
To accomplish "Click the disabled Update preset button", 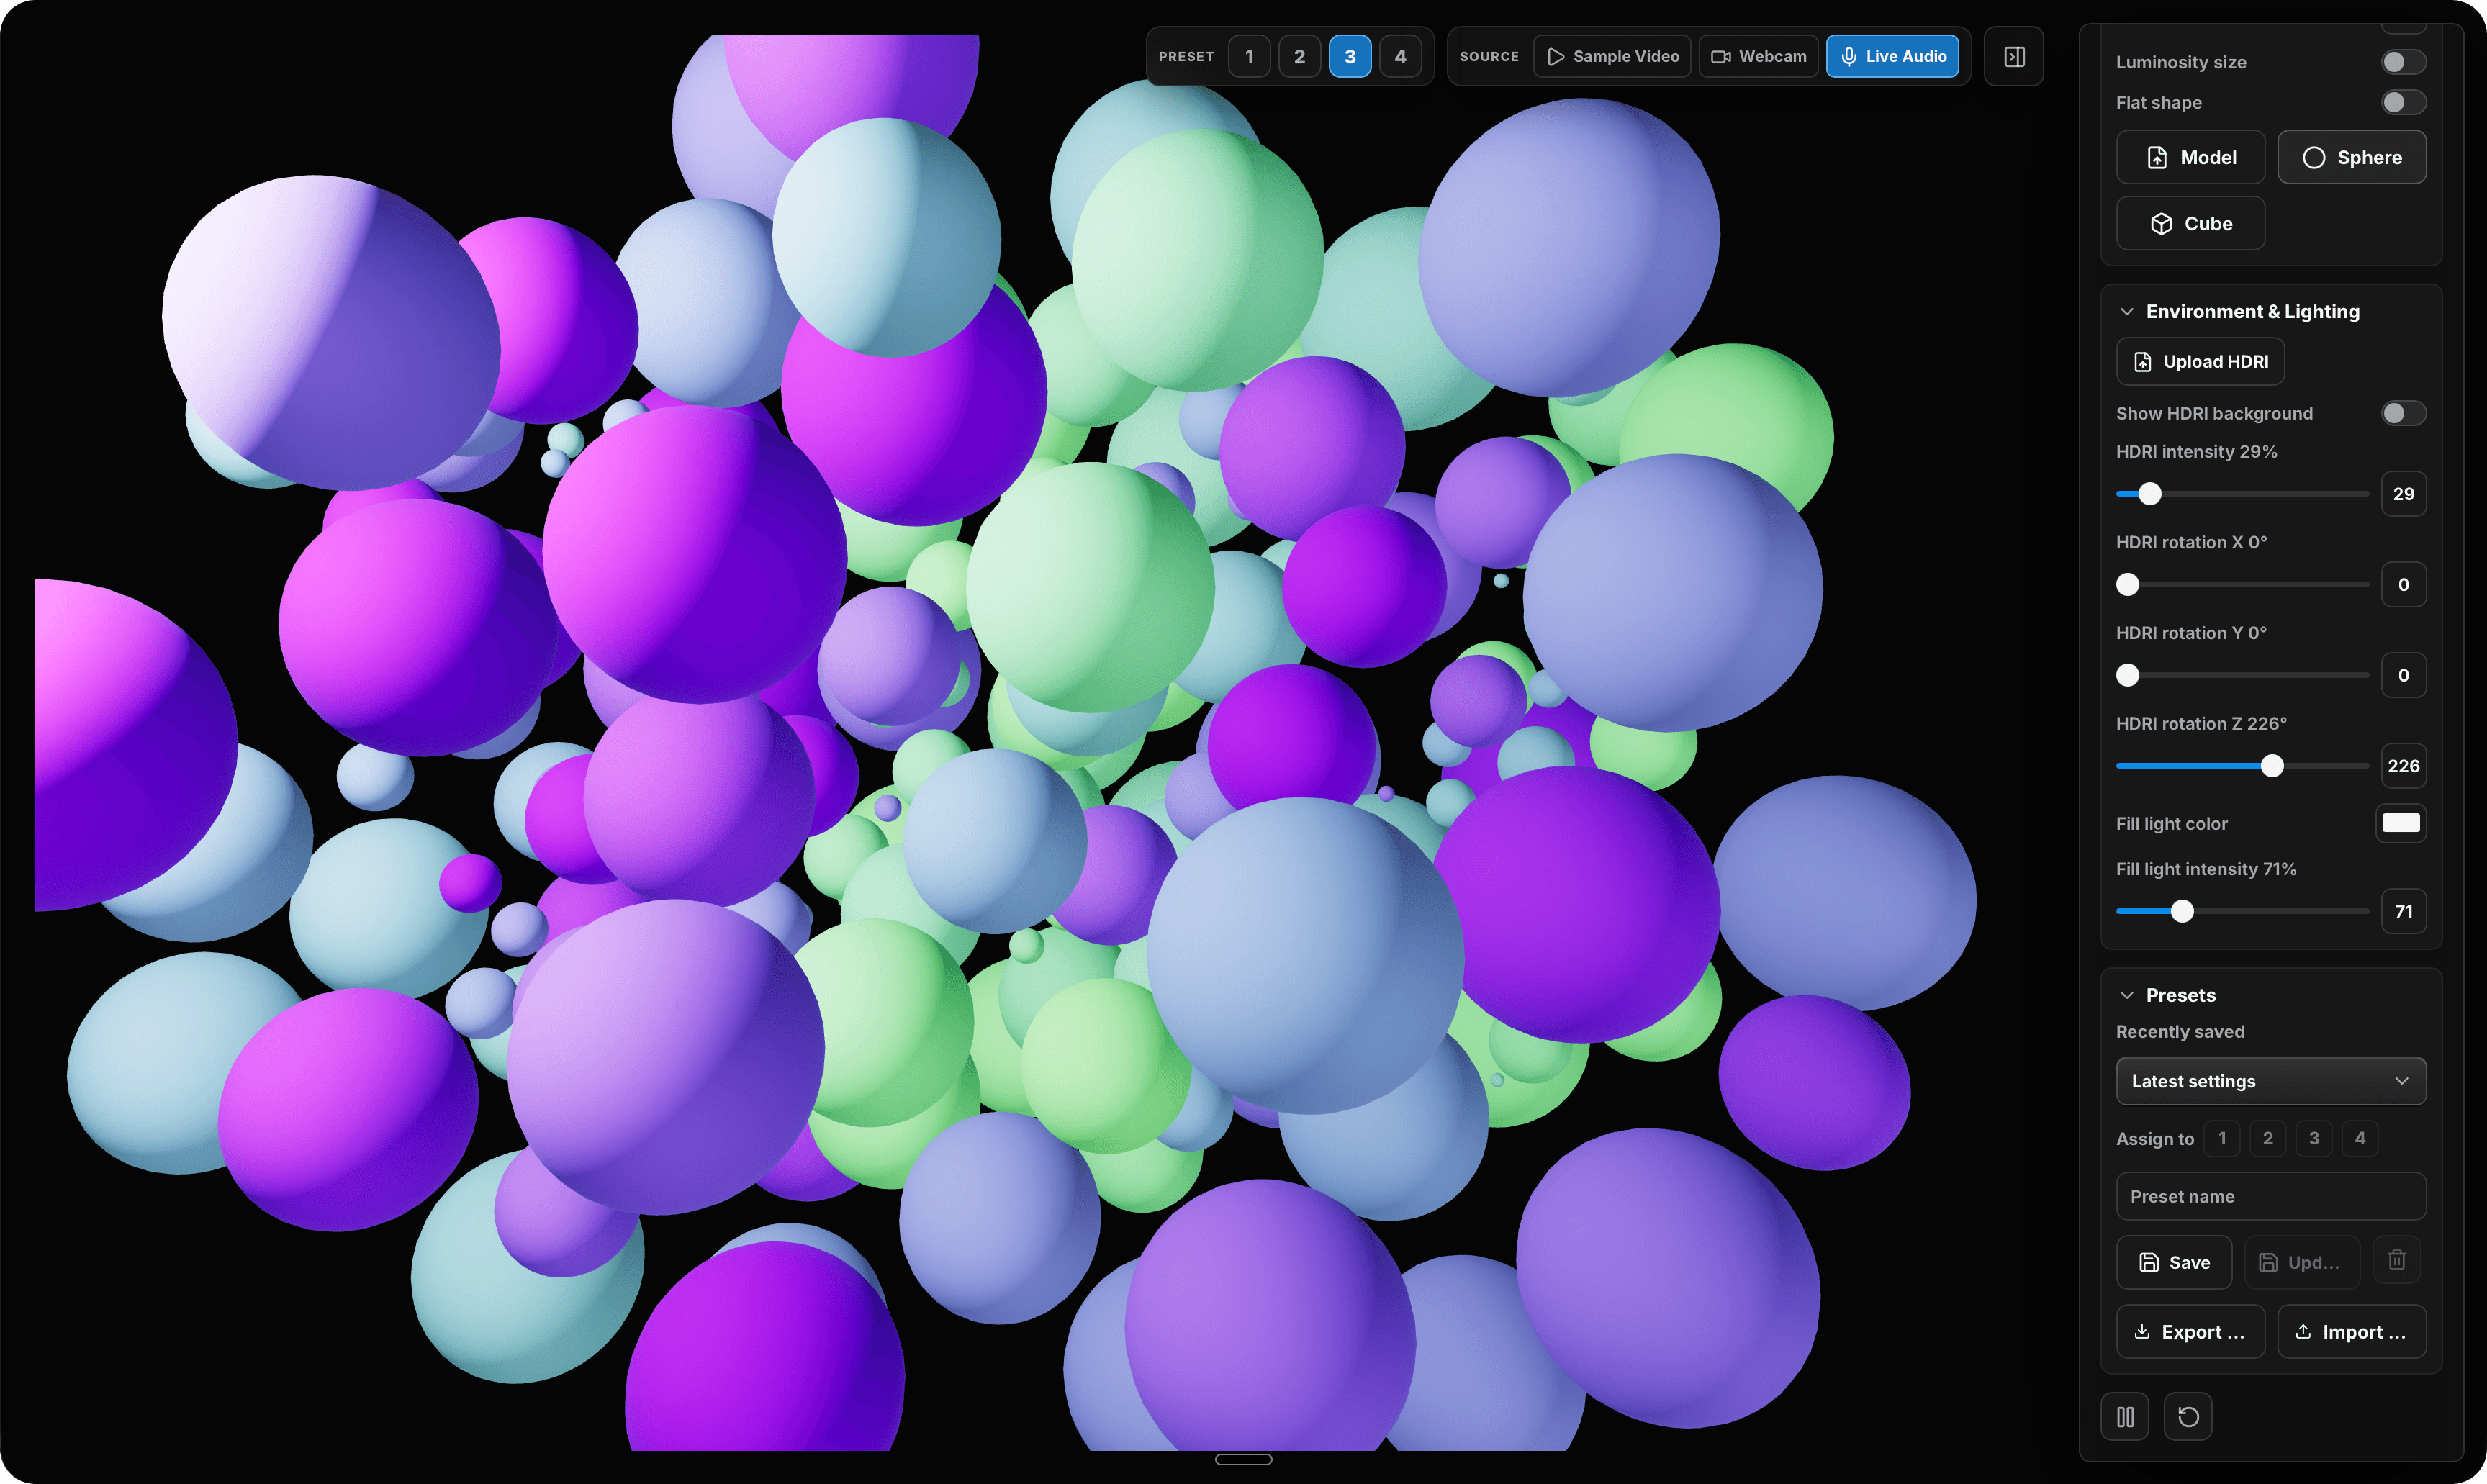I will click(2302, 1262).
